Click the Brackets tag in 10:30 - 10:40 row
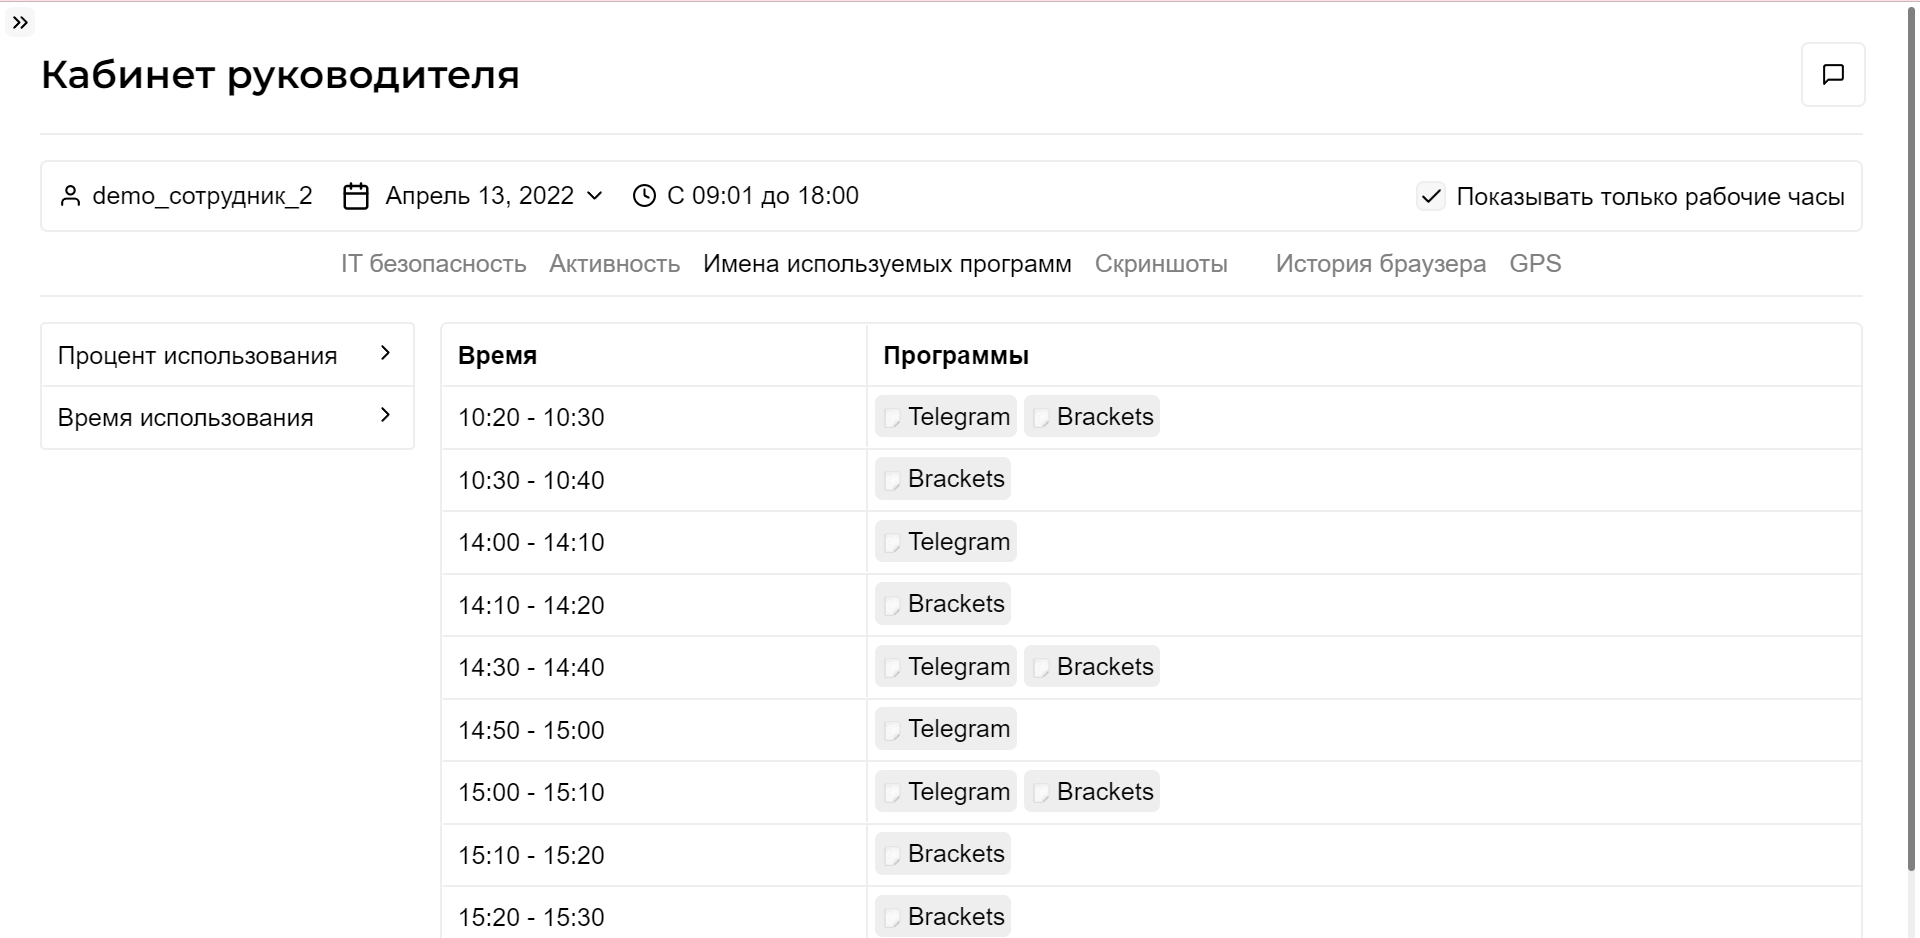This screenshot has height=938, width=1920. click(x=943, y=479)
